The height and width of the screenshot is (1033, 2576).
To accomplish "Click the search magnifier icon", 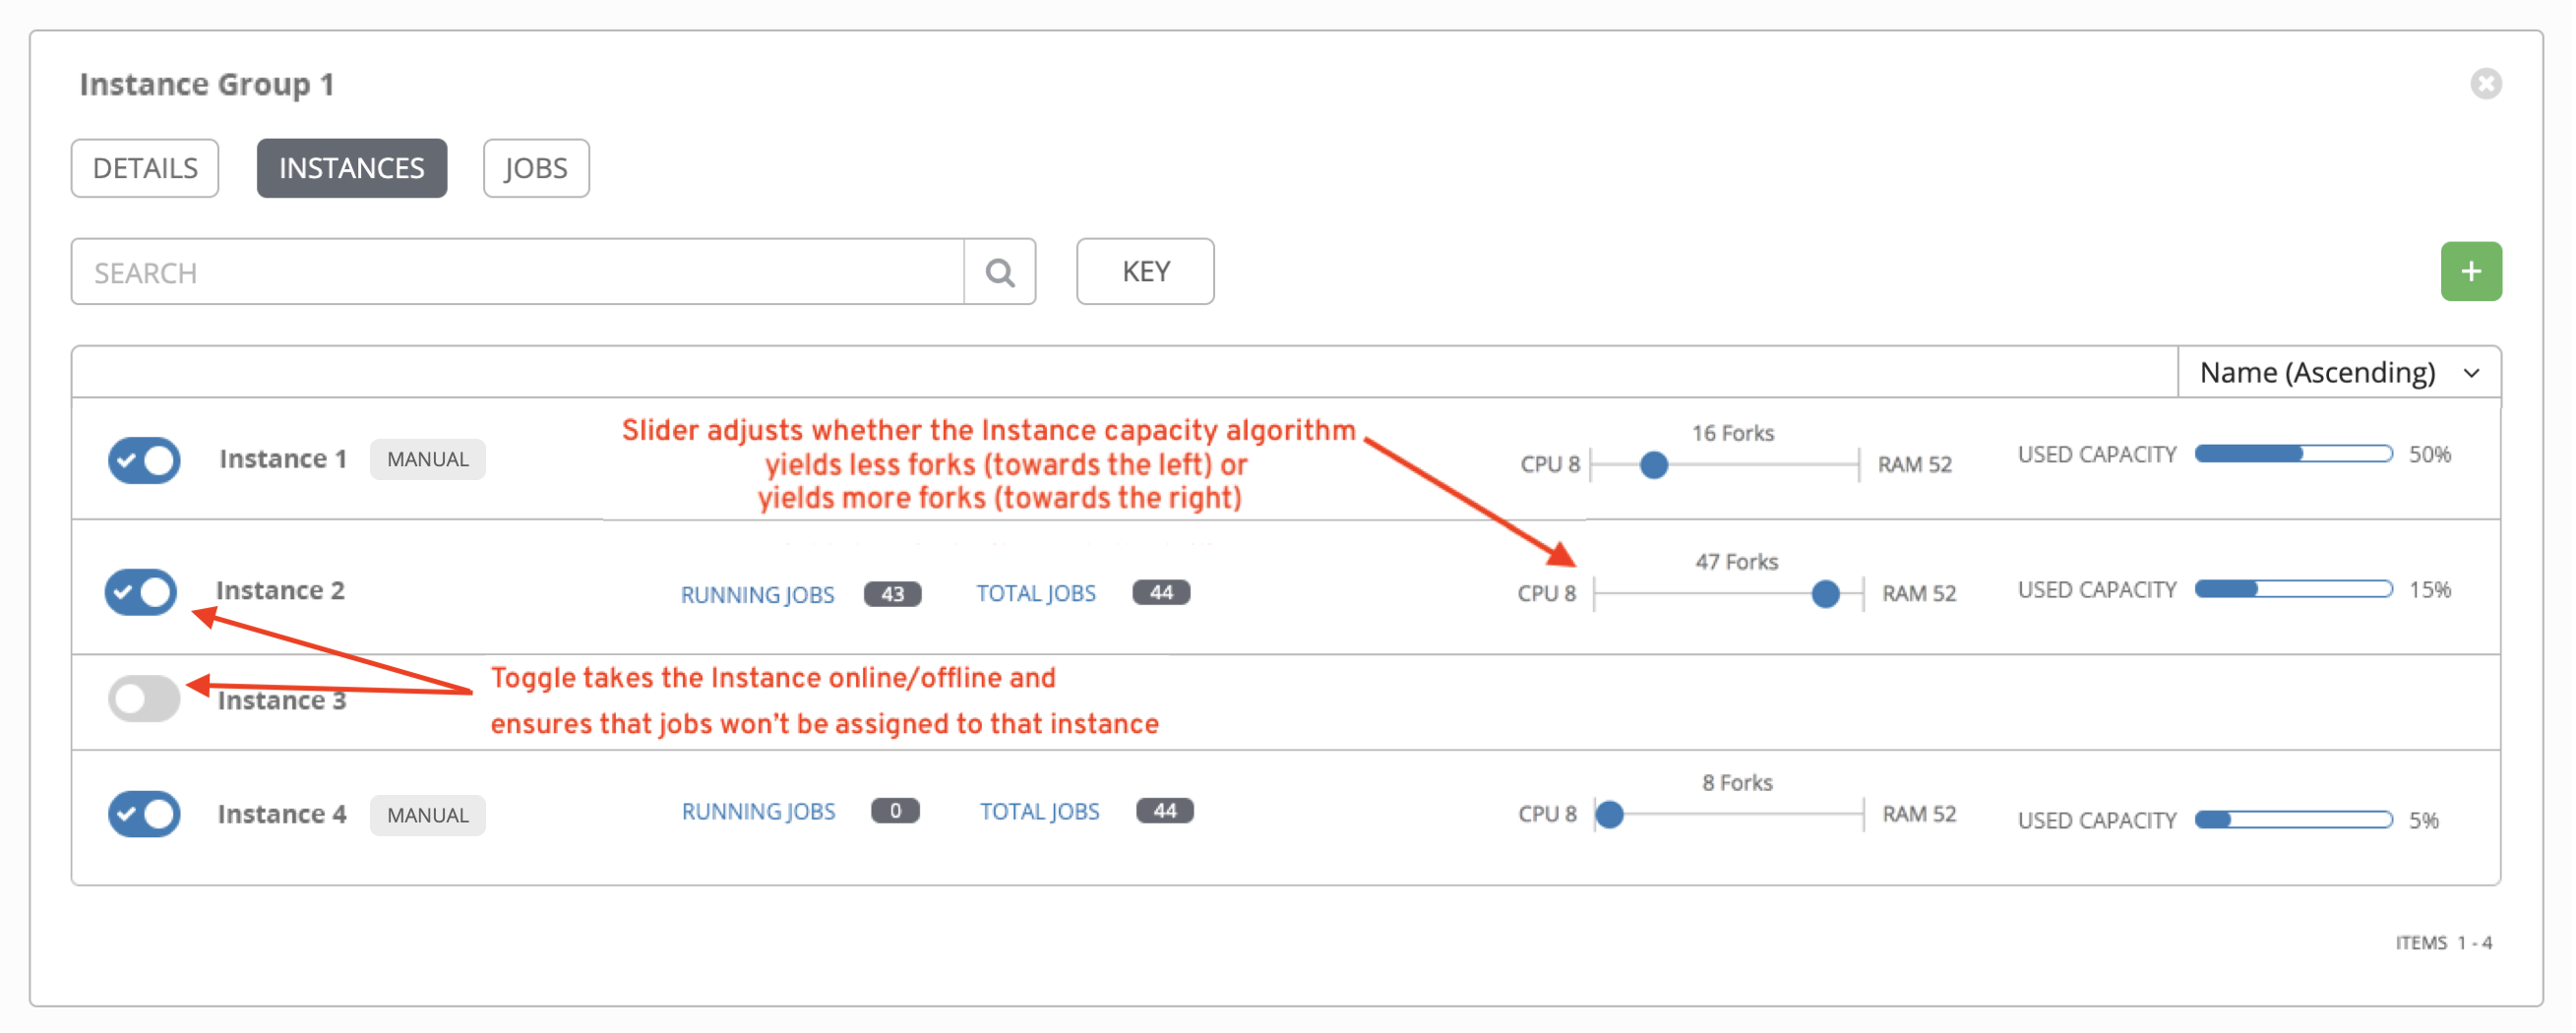I will tap(999, 272).
